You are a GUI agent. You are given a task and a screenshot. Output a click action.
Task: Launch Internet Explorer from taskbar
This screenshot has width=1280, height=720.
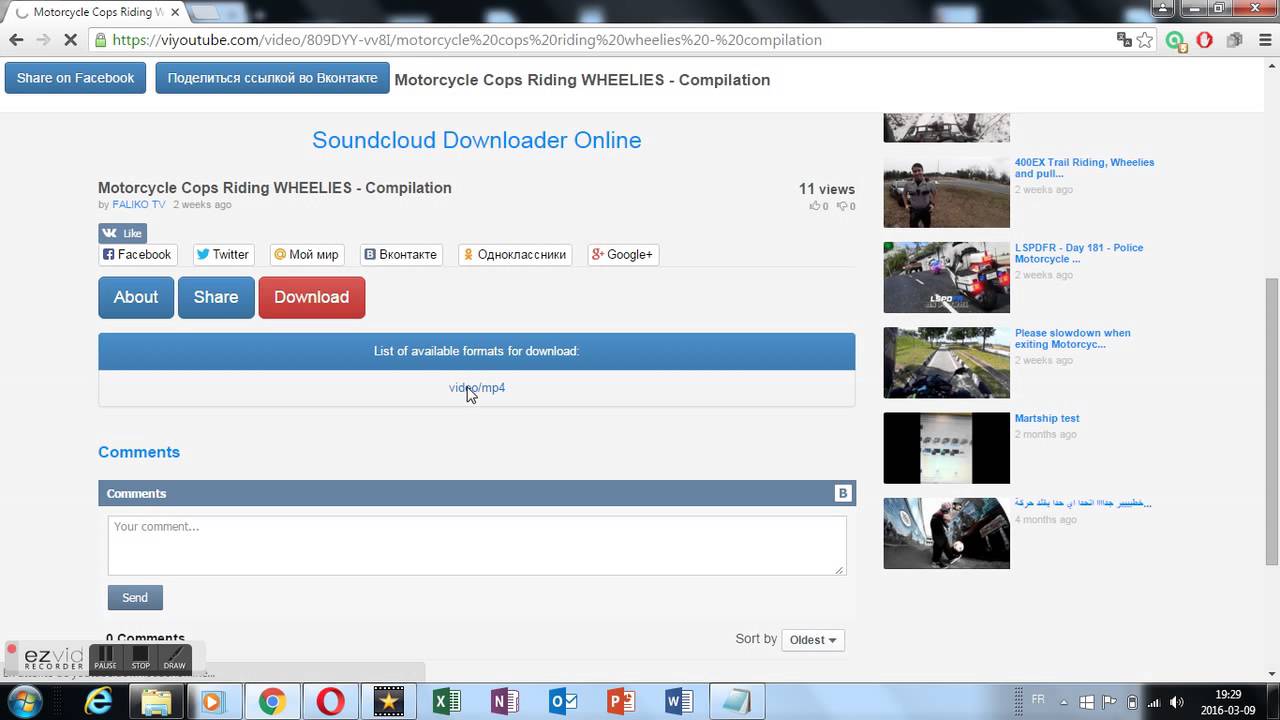[98, 702]
